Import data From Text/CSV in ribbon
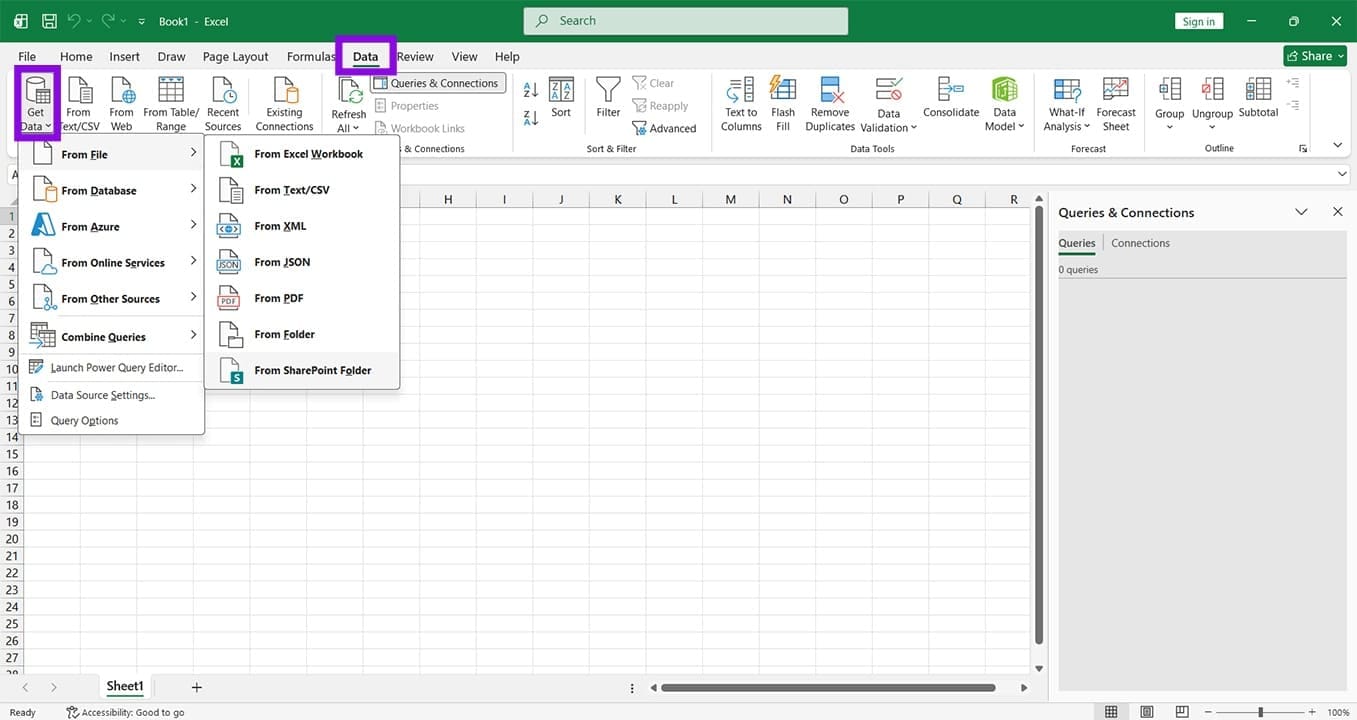The height and width of the screenshot is (720, 1357). [79, 104]
